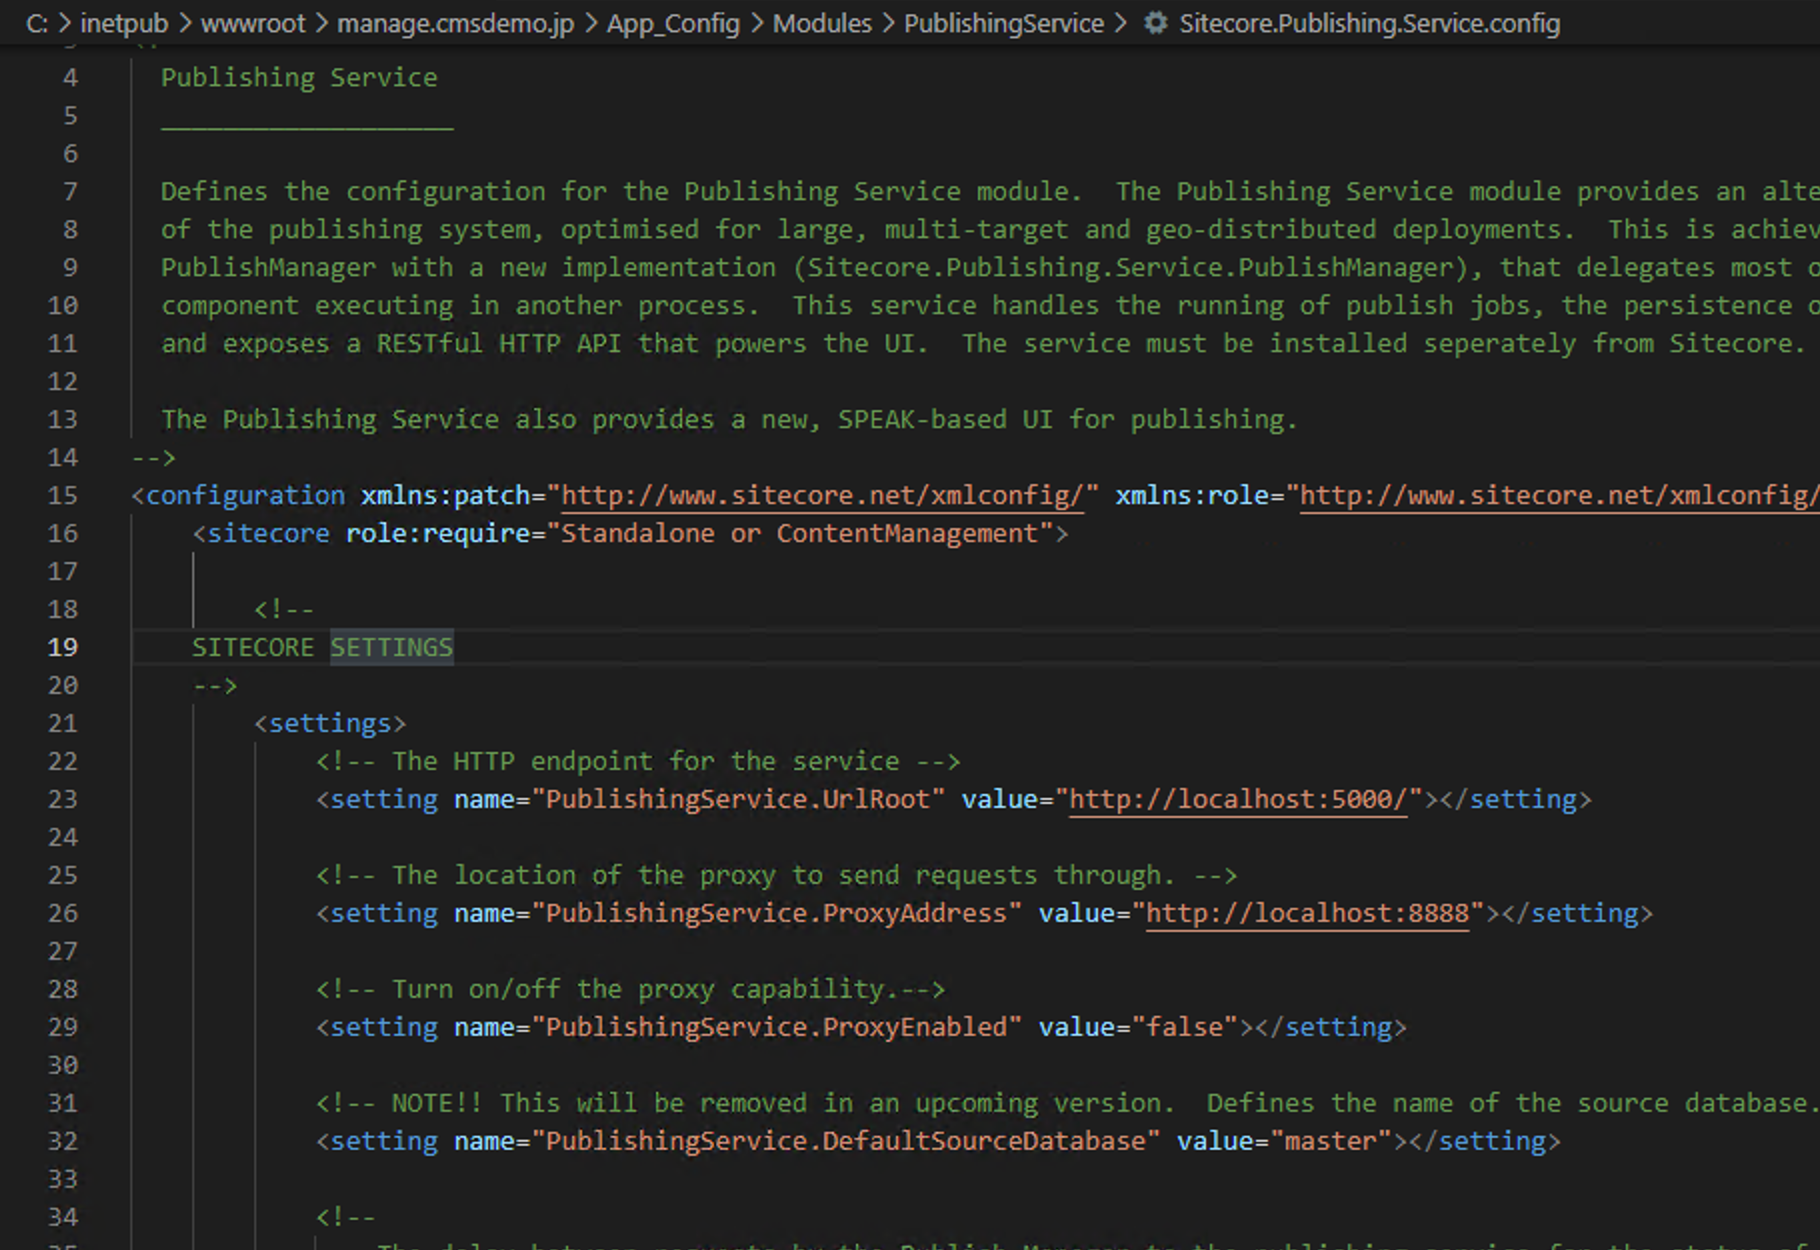
Task: Open the 'C:' breadcrumb segment
Action: (37, 23)
